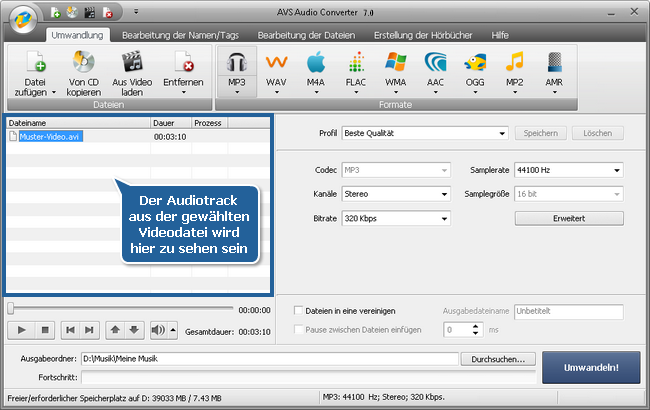The image size is (650, 410).
Task: Decrease the pause milliseconds stepper
Action: (475, 333)
